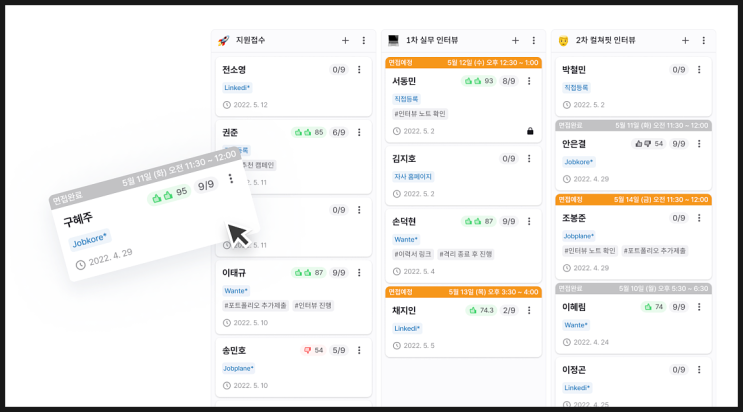Select the #포트폴리오 추가제출 tag on 조봉준 card

click(x=654, y=251)
